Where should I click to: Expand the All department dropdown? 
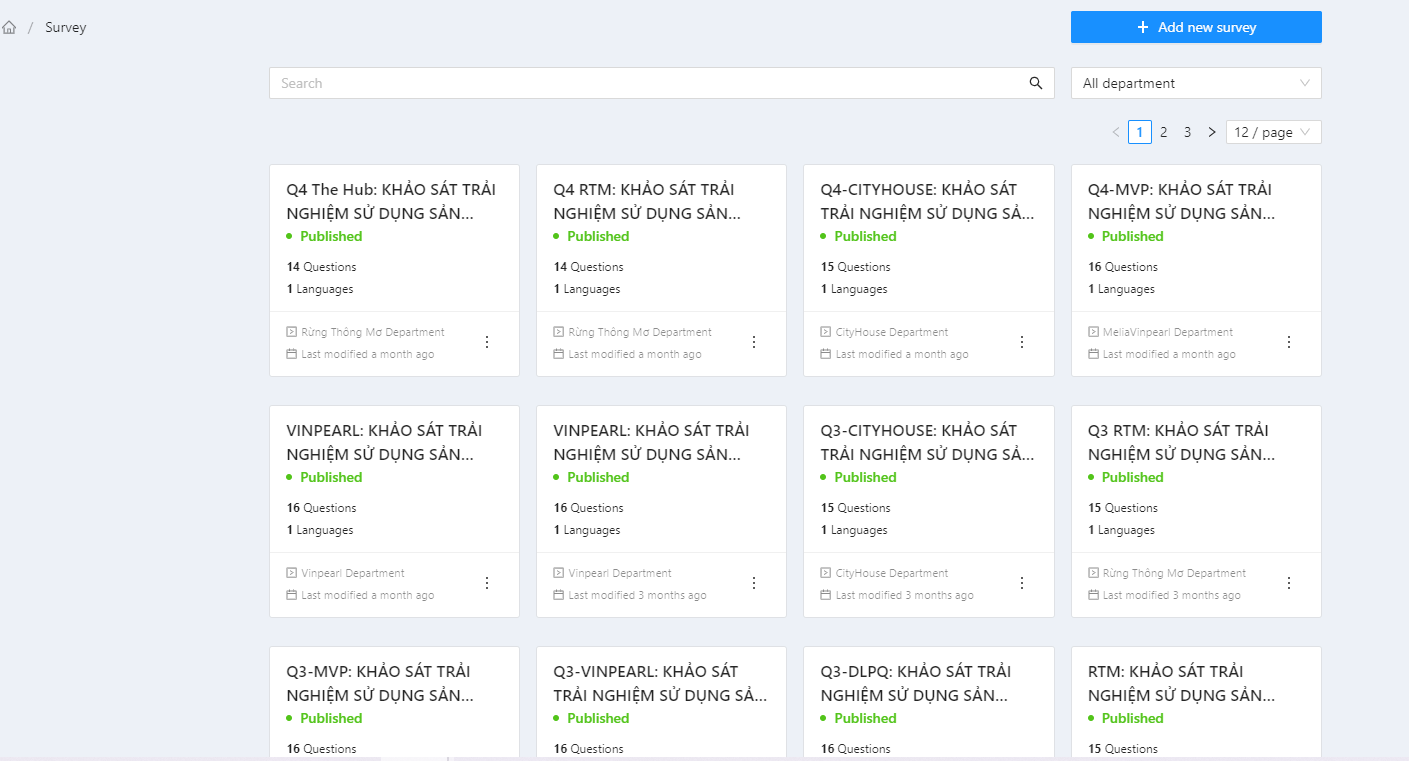pyautogui.click(x=1195, y=83)
